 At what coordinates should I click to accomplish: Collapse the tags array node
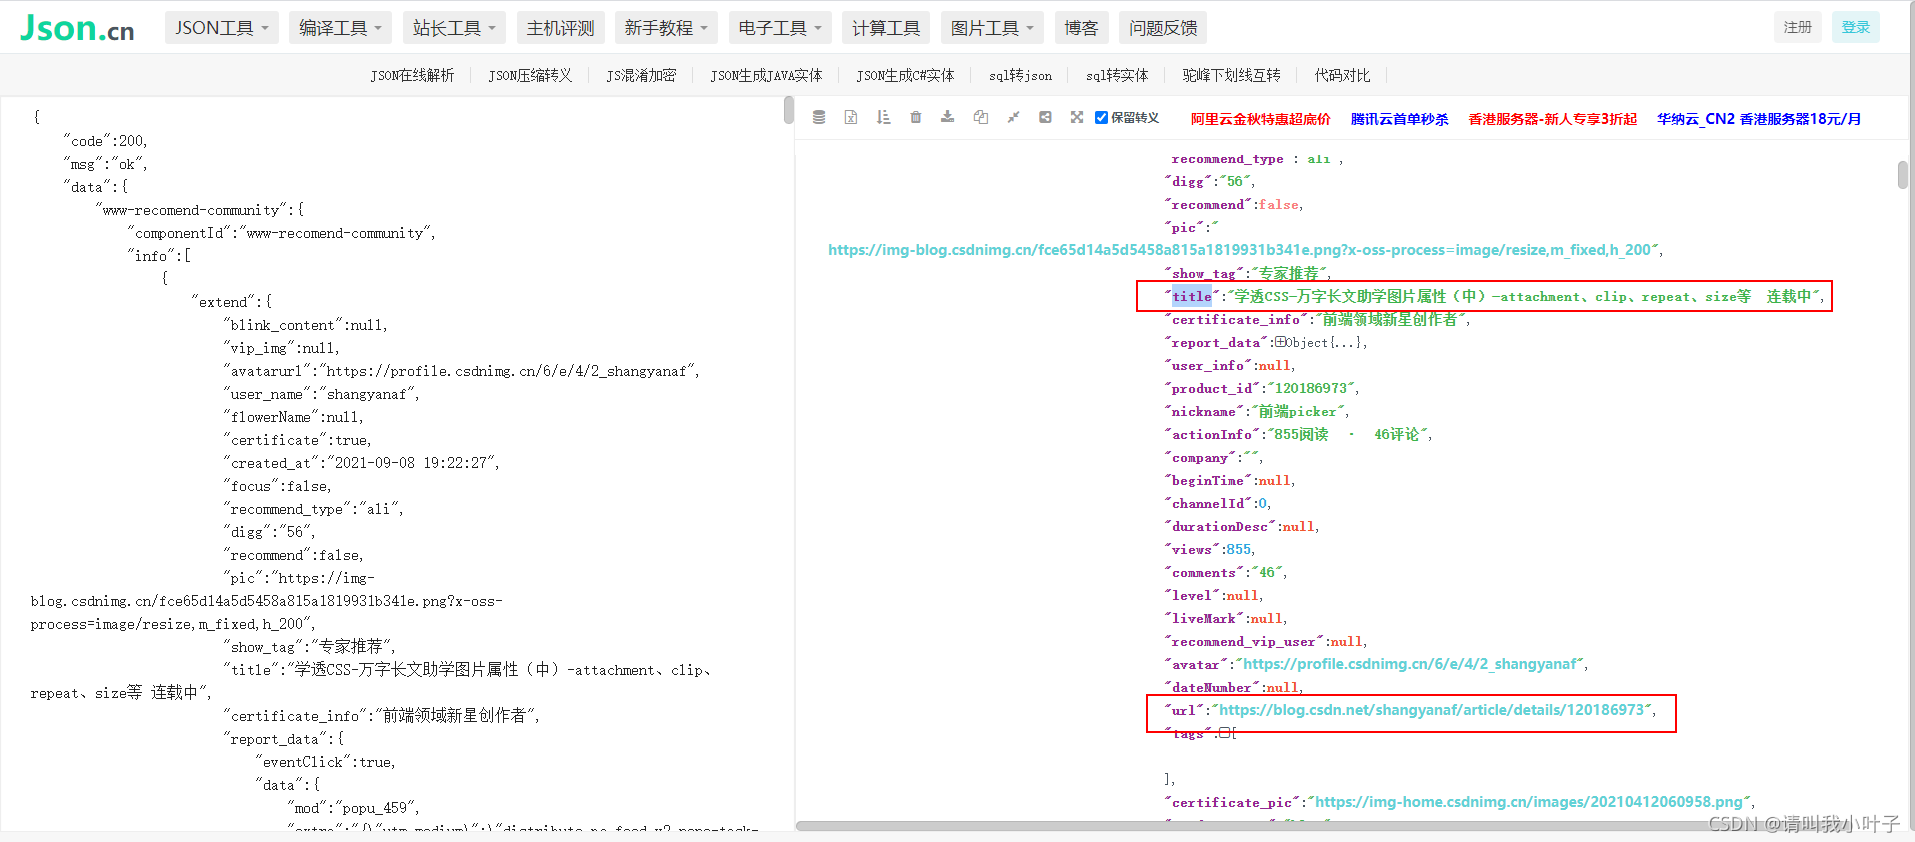tap(1224, 733)
